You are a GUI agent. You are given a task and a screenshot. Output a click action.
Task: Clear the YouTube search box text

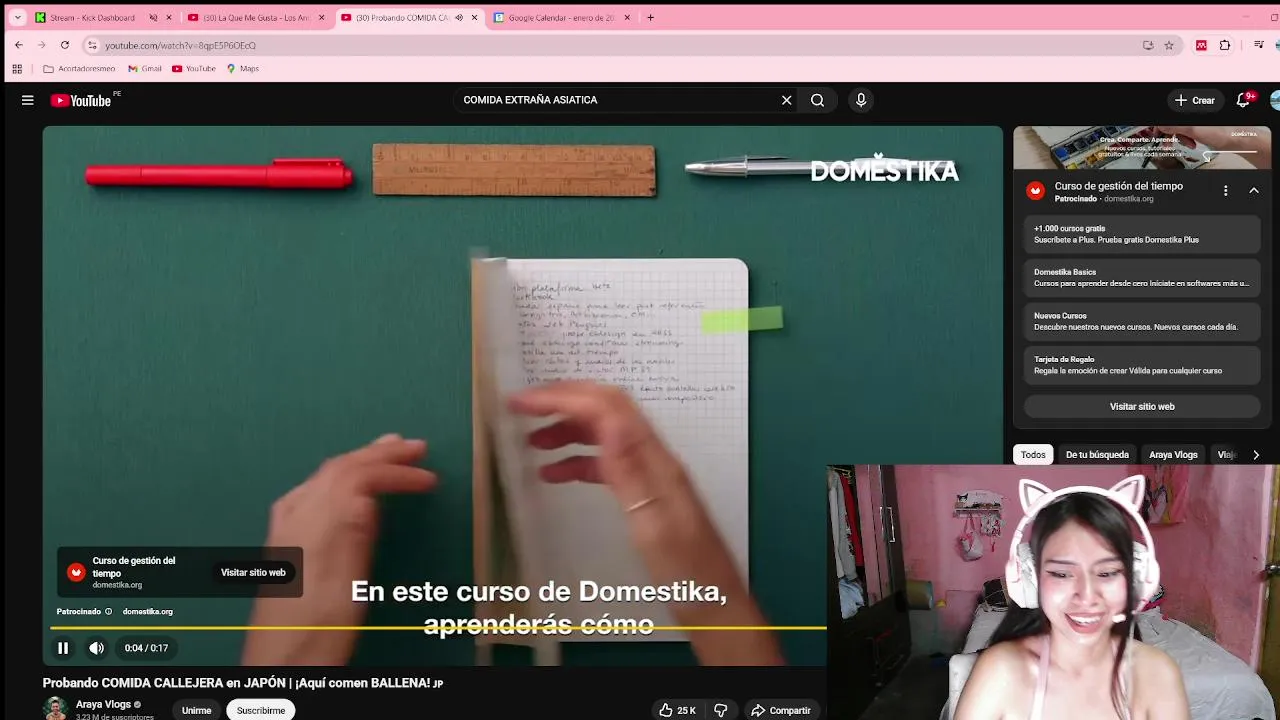click(x=786, y=100)
